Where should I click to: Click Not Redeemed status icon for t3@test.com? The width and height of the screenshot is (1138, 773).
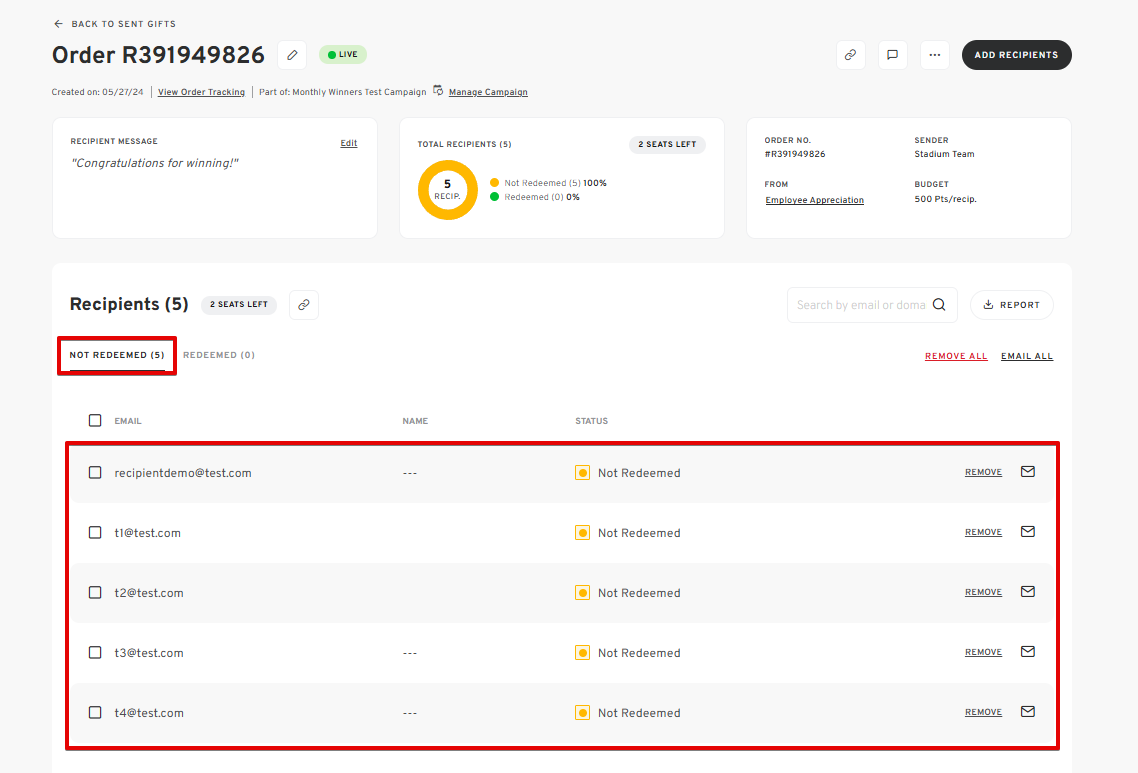tap(582, 653)
